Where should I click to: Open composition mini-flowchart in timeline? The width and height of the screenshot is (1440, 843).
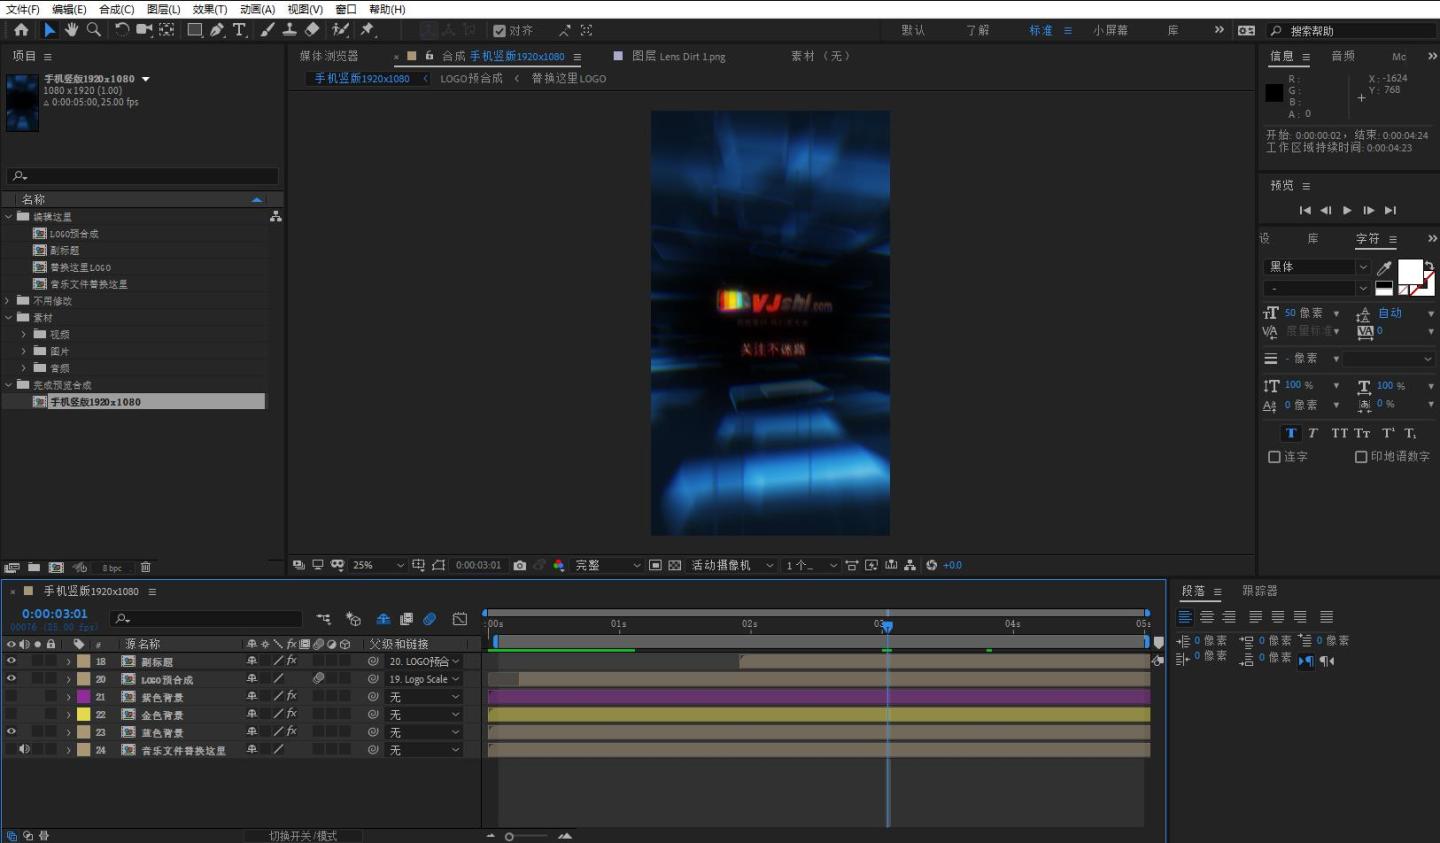coord(323,619)
